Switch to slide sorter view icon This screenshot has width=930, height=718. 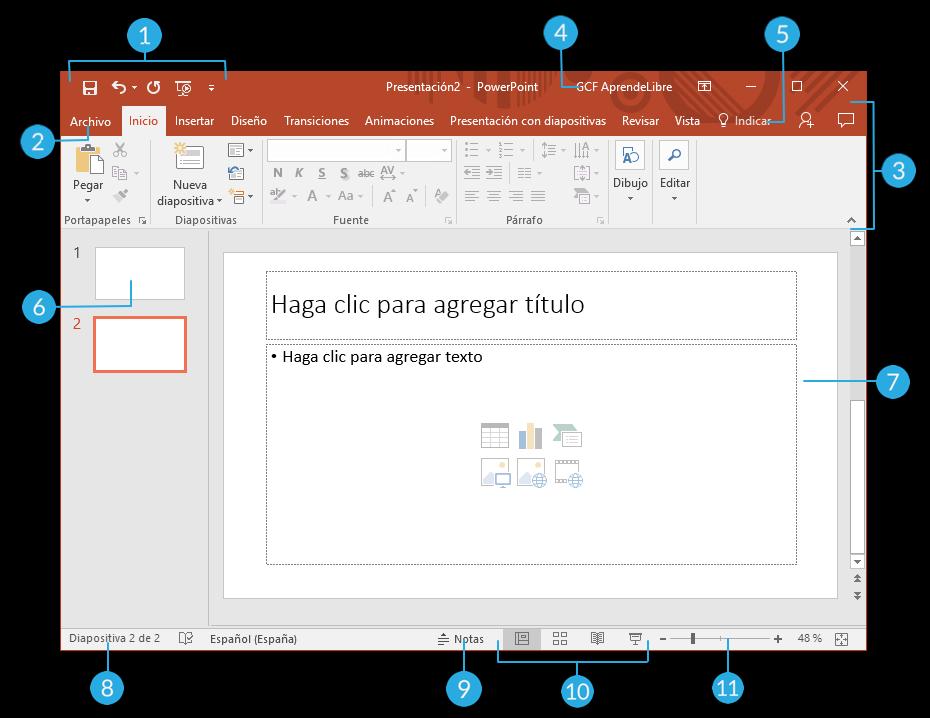(x=560, y=639)
